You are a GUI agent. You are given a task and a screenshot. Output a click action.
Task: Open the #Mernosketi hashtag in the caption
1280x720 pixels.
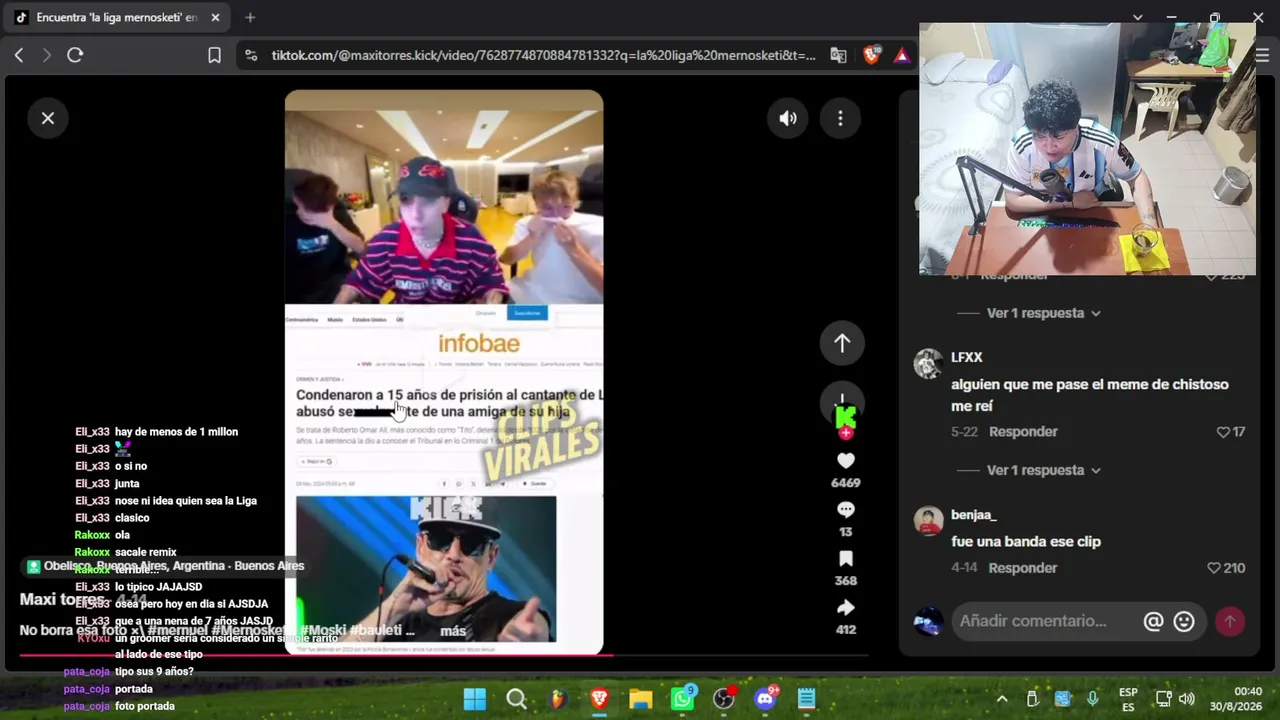pos(253,631)
